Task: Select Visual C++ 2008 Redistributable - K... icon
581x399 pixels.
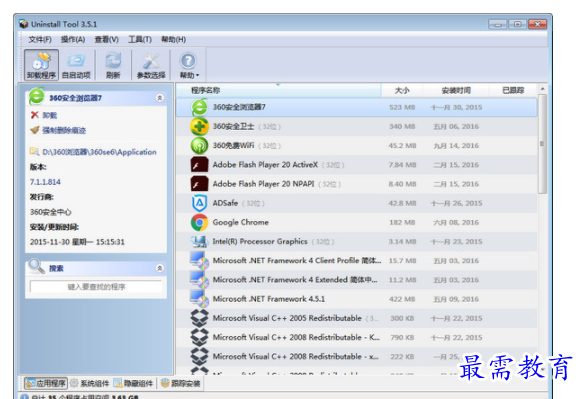Action: pos(199,337)
